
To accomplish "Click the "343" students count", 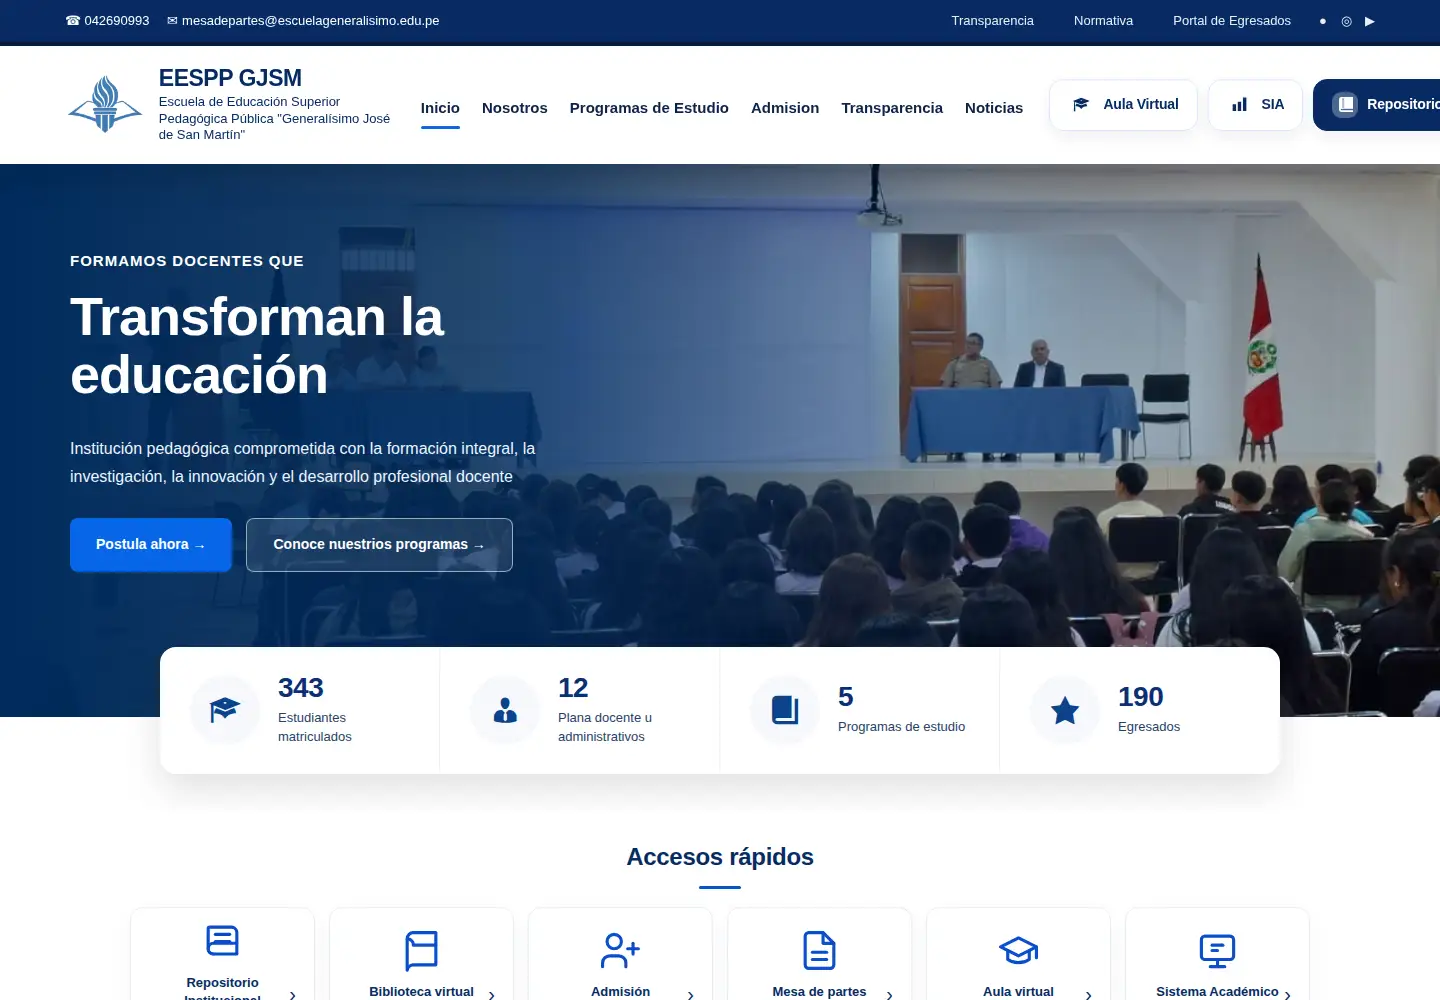I will pos(300,688).
